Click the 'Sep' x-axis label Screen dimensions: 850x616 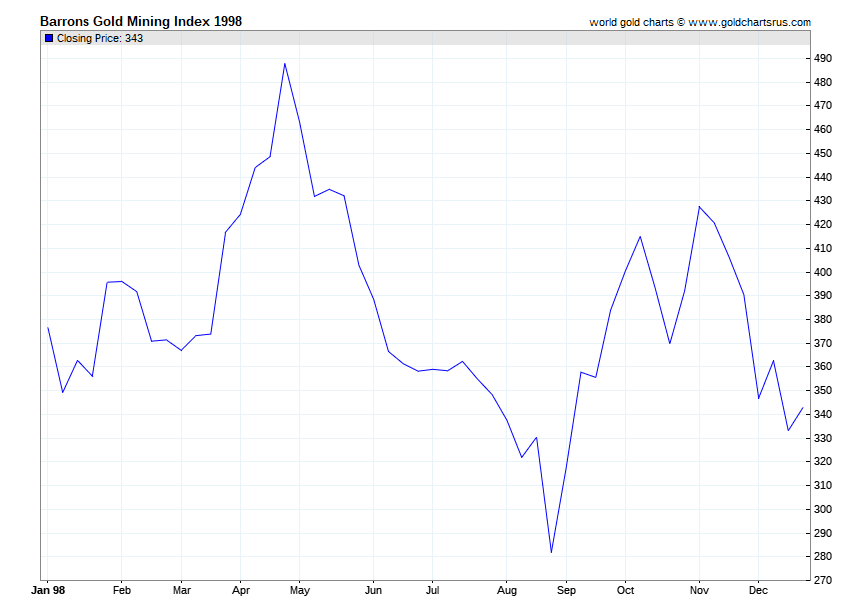[566, 590]
